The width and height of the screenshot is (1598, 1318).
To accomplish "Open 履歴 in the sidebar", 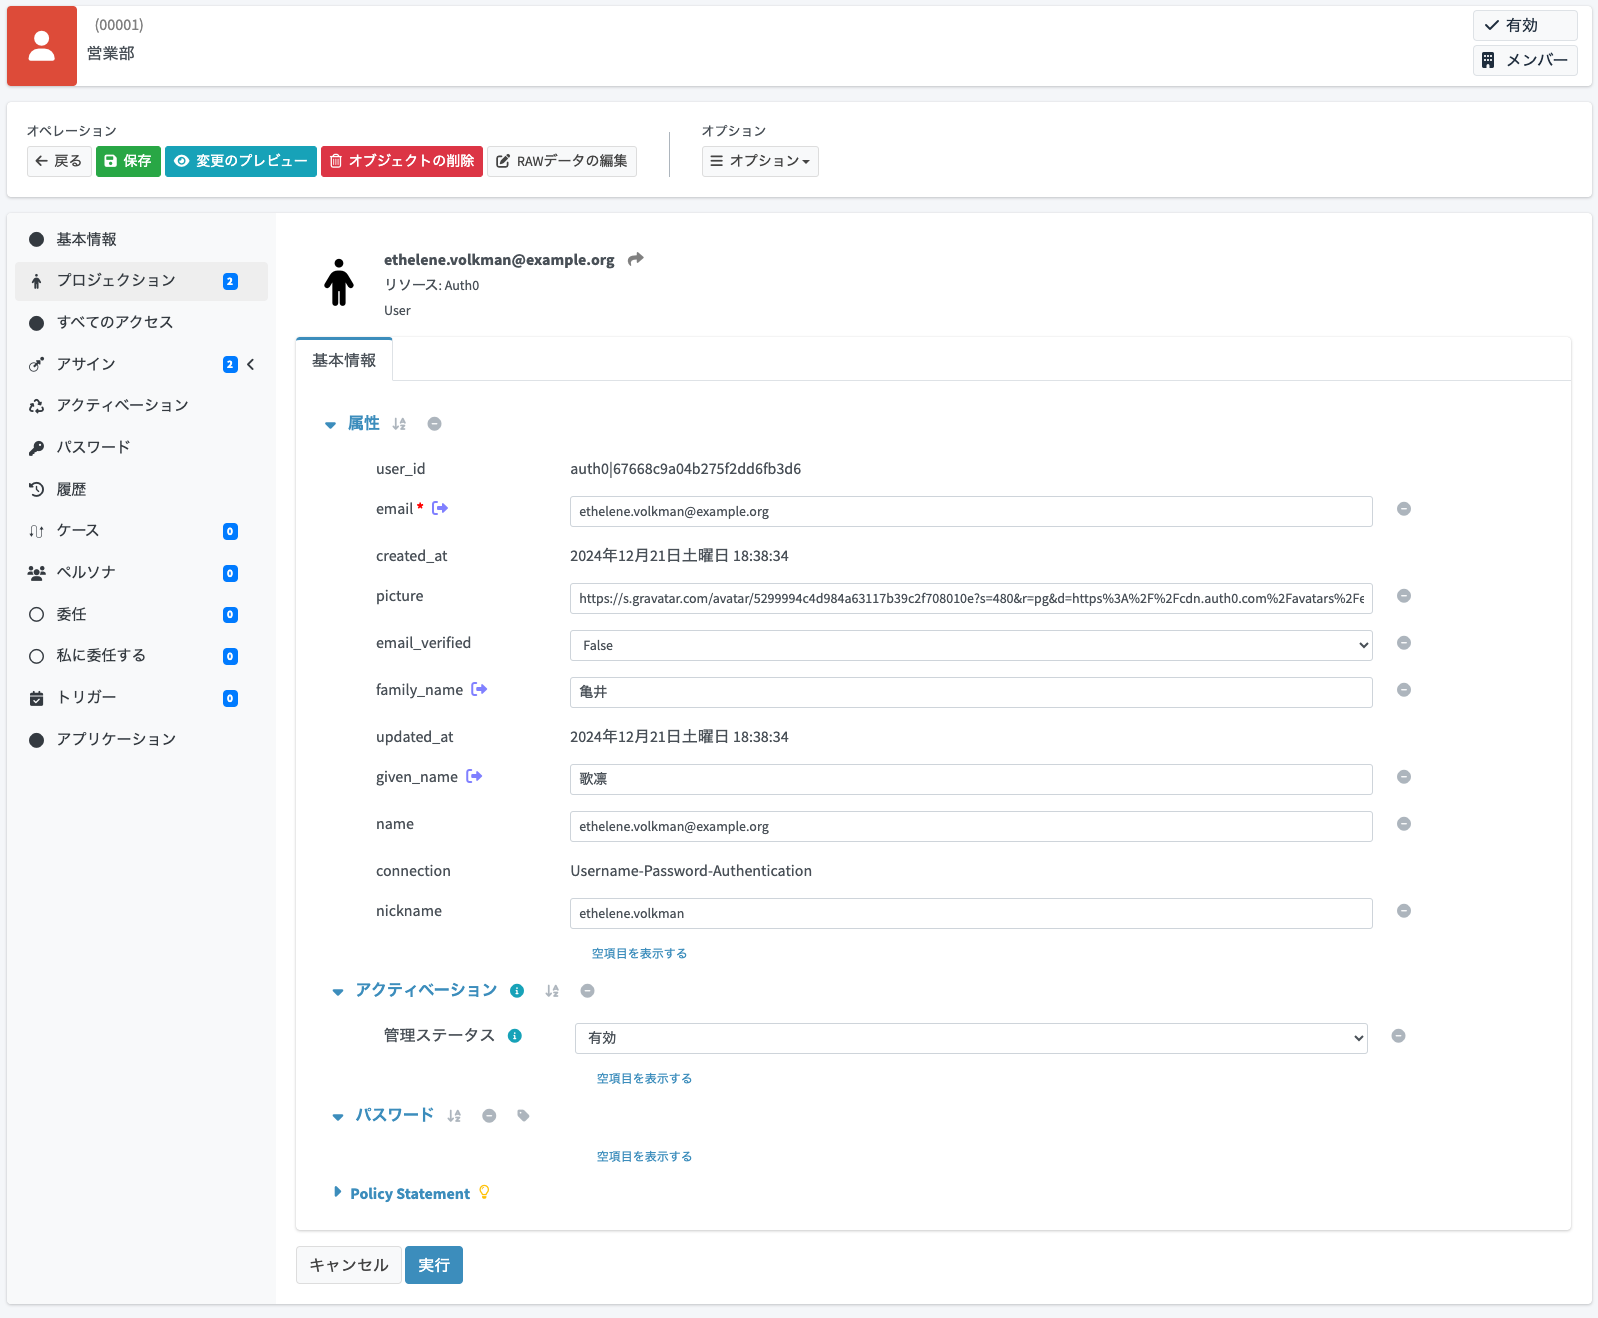I will (x=141, y=489).
